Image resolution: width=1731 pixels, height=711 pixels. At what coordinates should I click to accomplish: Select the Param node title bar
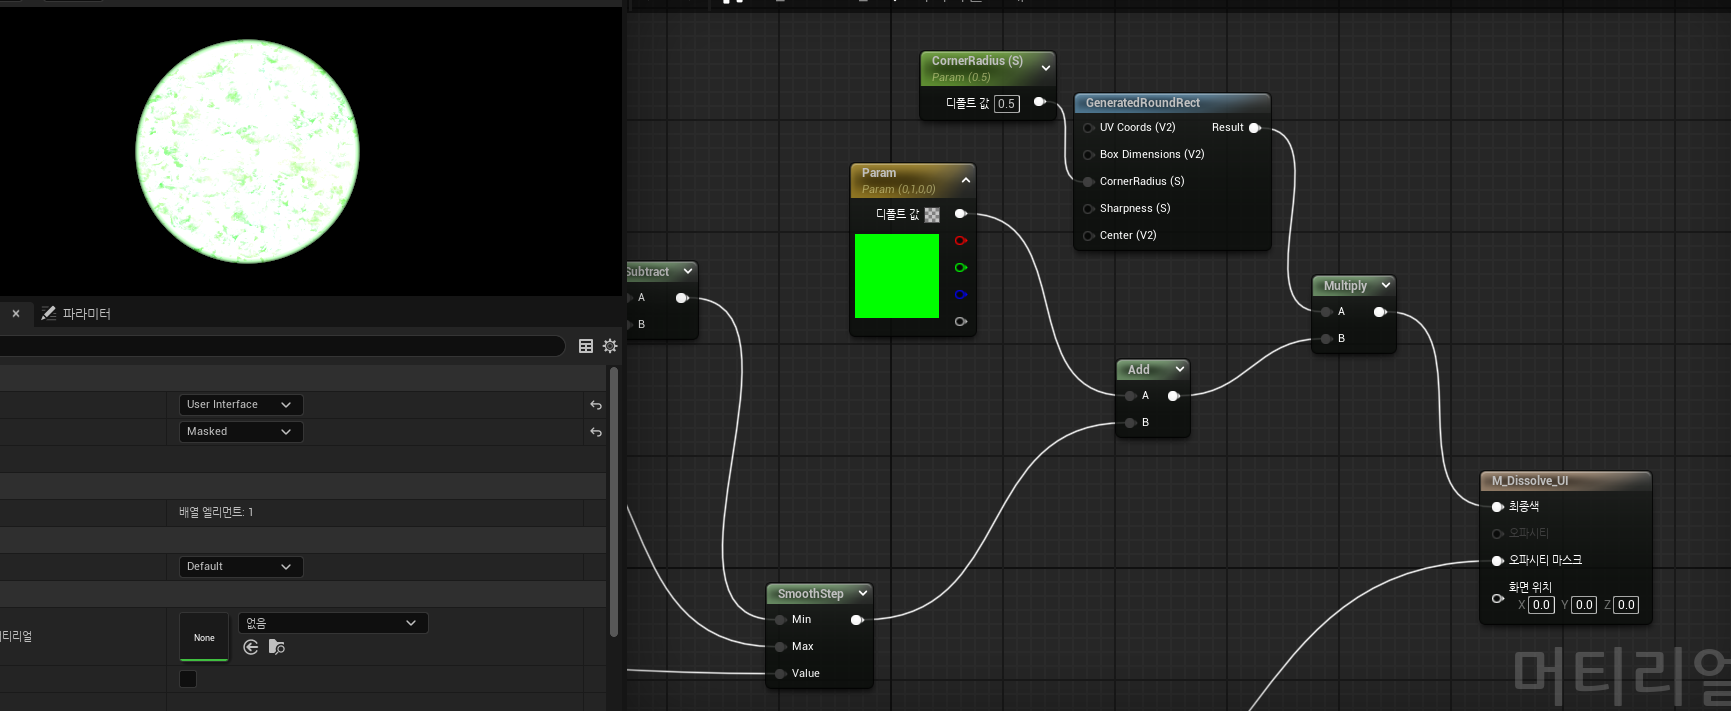912,180
